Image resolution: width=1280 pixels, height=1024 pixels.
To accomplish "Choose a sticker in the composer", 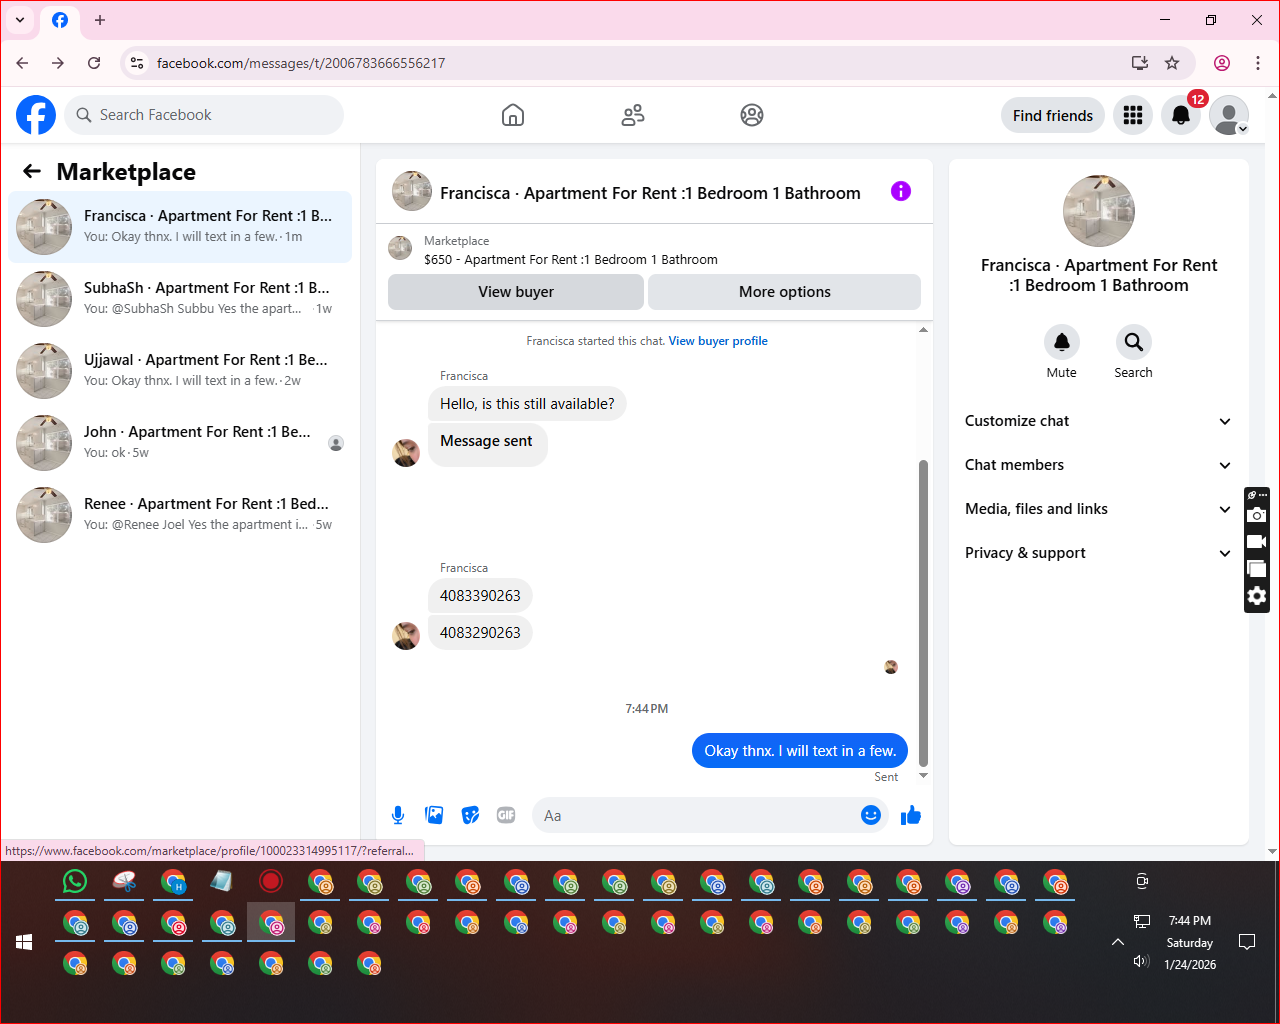I will coord(470,815).
